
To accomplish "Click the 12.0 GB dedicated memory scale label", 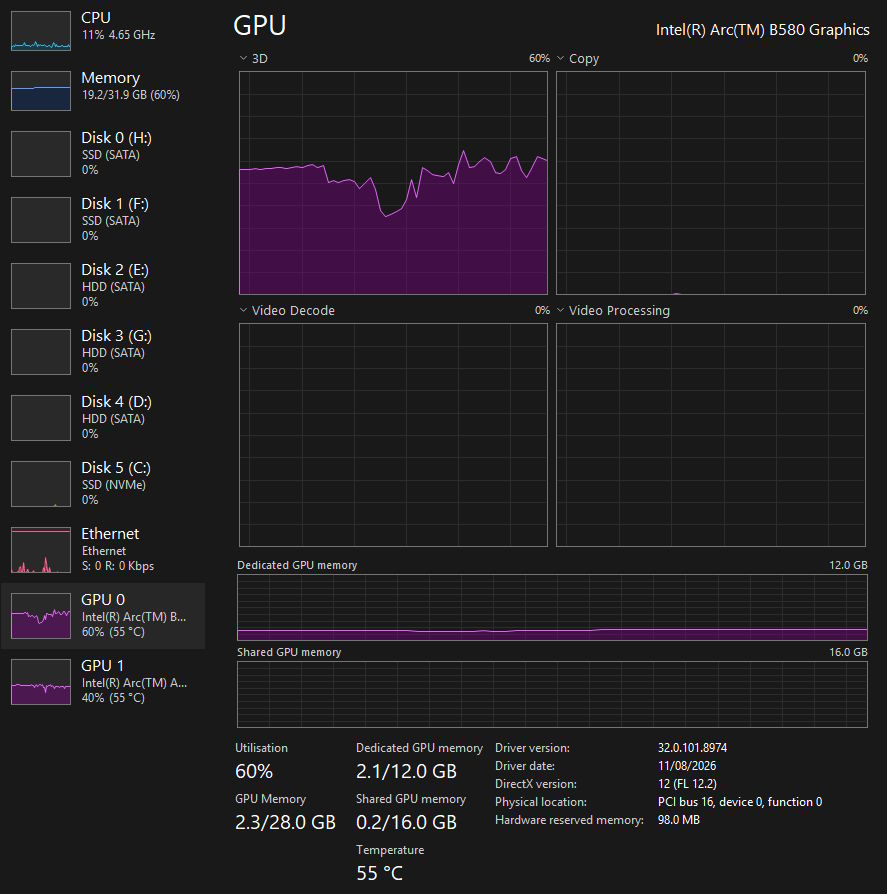I will pos(848,565).
